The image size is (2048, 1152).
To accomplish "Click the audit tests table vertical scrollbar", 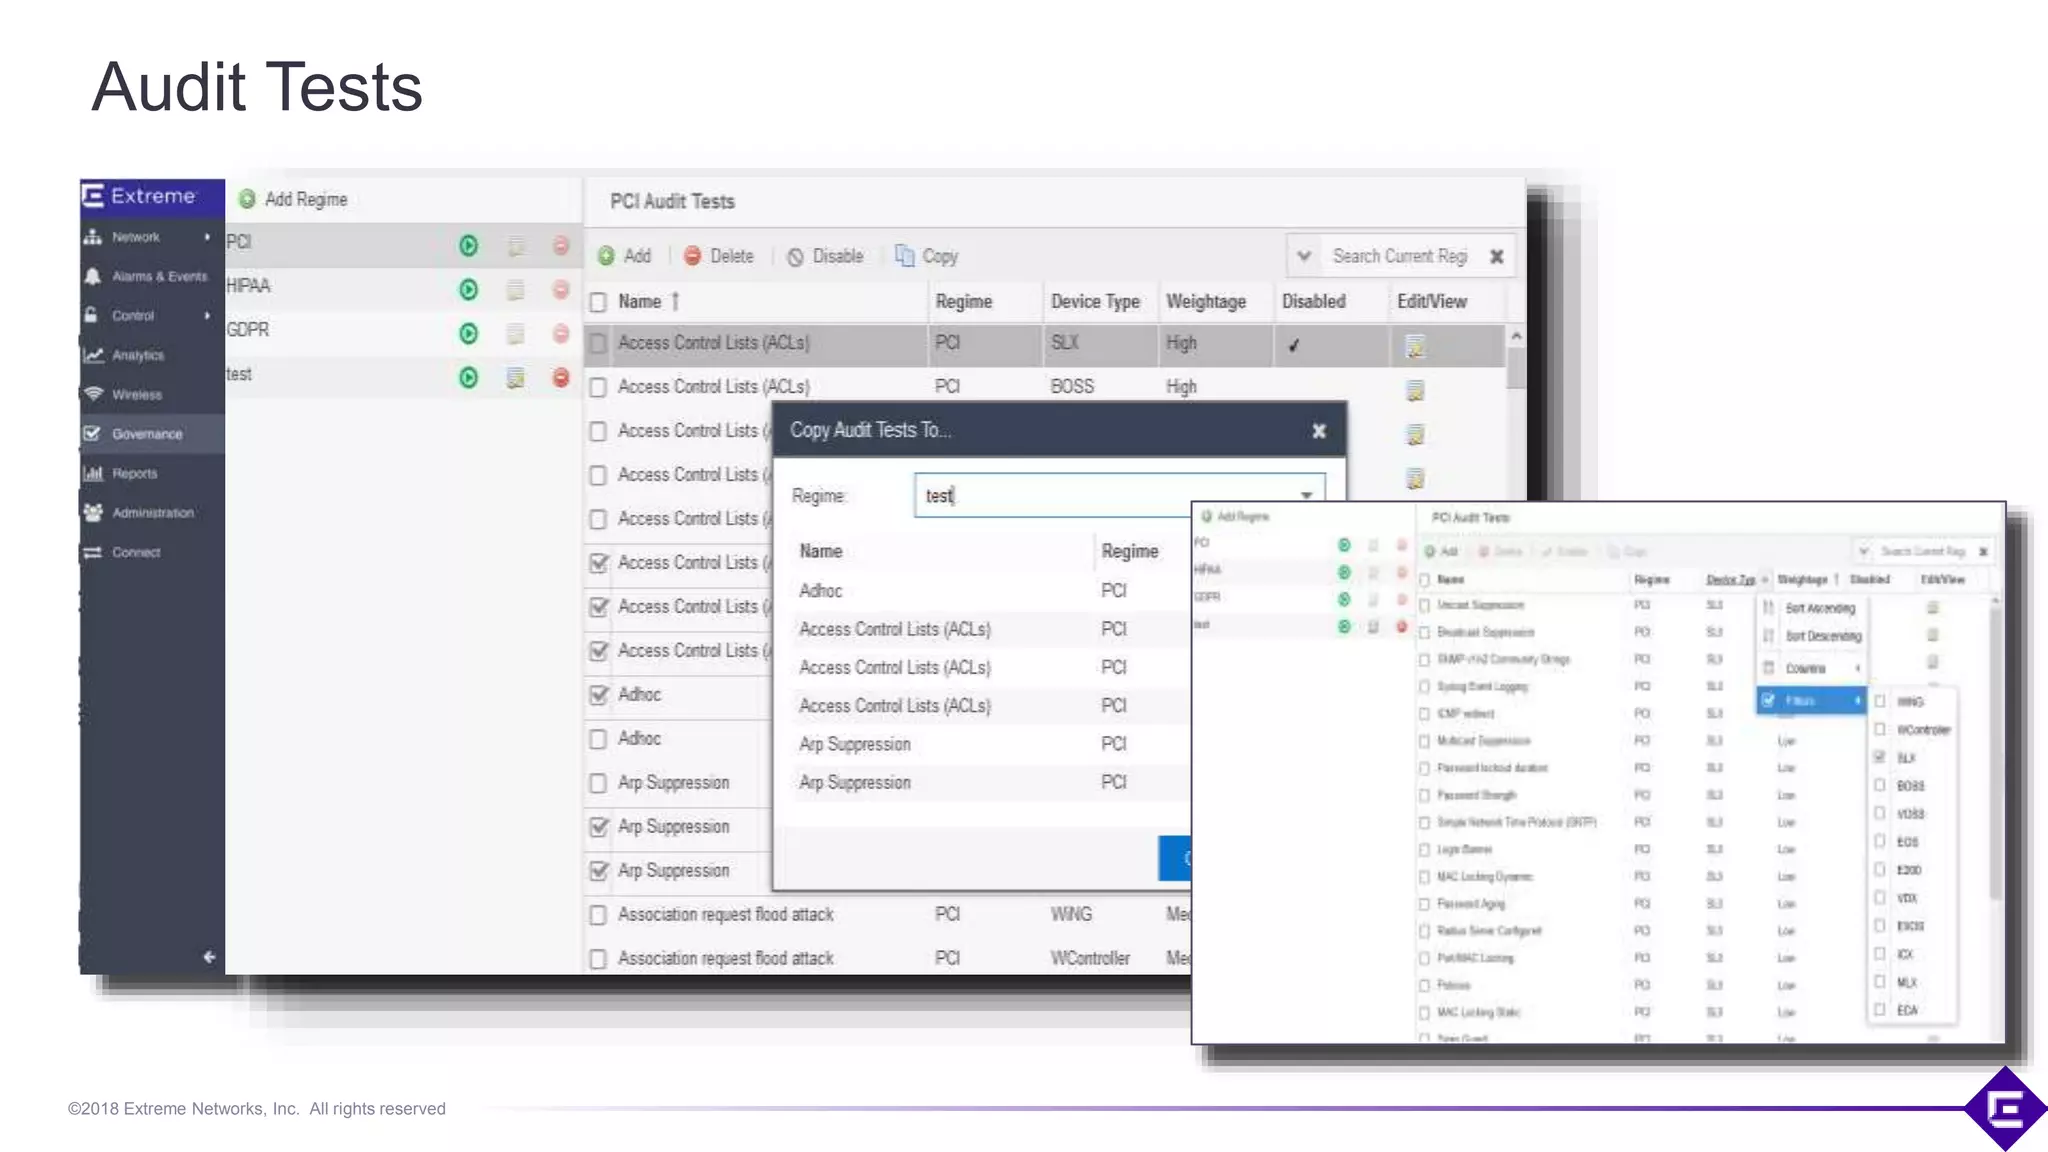I will coord(1516,370).
